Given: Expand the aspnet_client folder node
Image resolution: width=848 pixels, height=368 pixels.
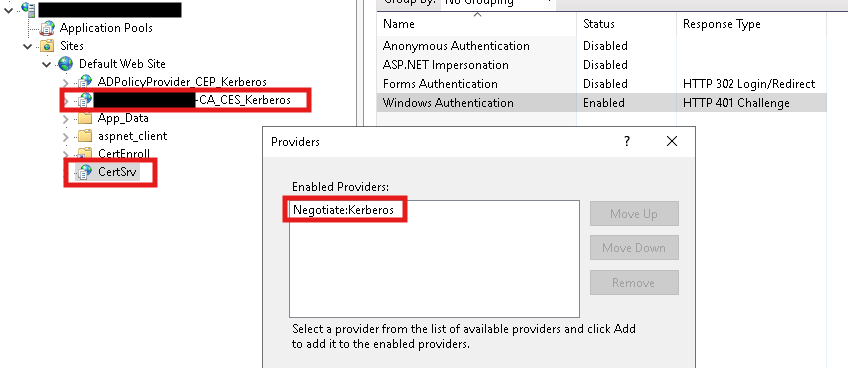Looking at the screenshot, I should pos(65,136).
